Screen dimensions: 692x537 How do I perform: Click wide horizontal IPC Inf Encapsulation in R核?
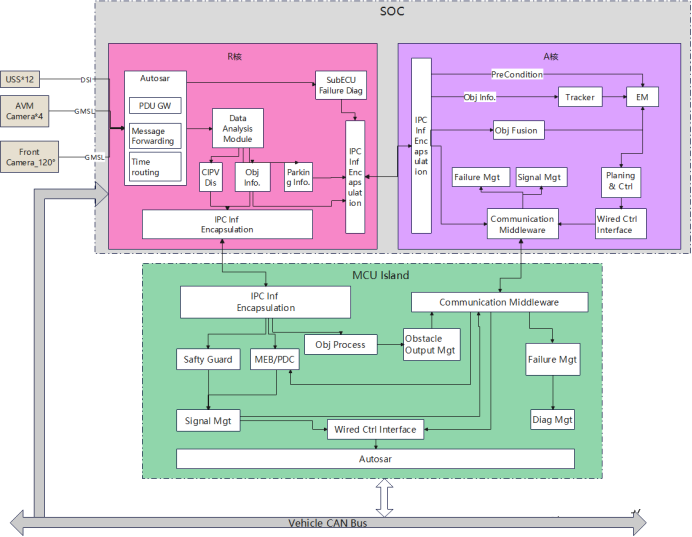click(227, 224)
